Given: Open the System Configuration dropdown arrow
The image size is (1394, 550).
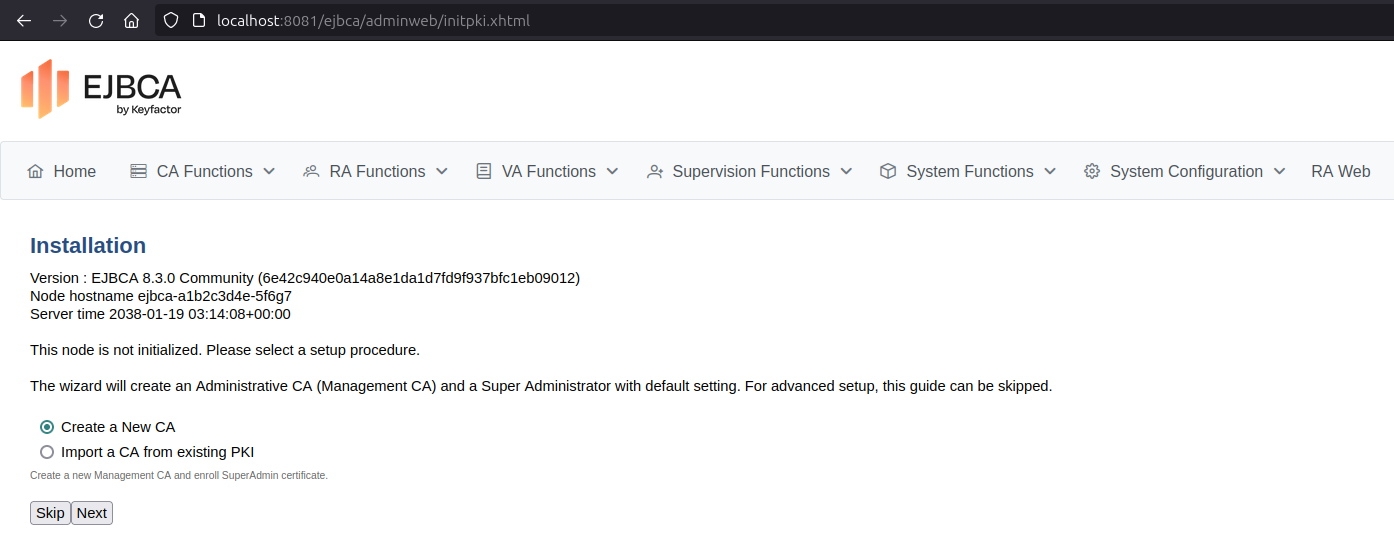Looking at the screenshot, I should point(1279,172).
